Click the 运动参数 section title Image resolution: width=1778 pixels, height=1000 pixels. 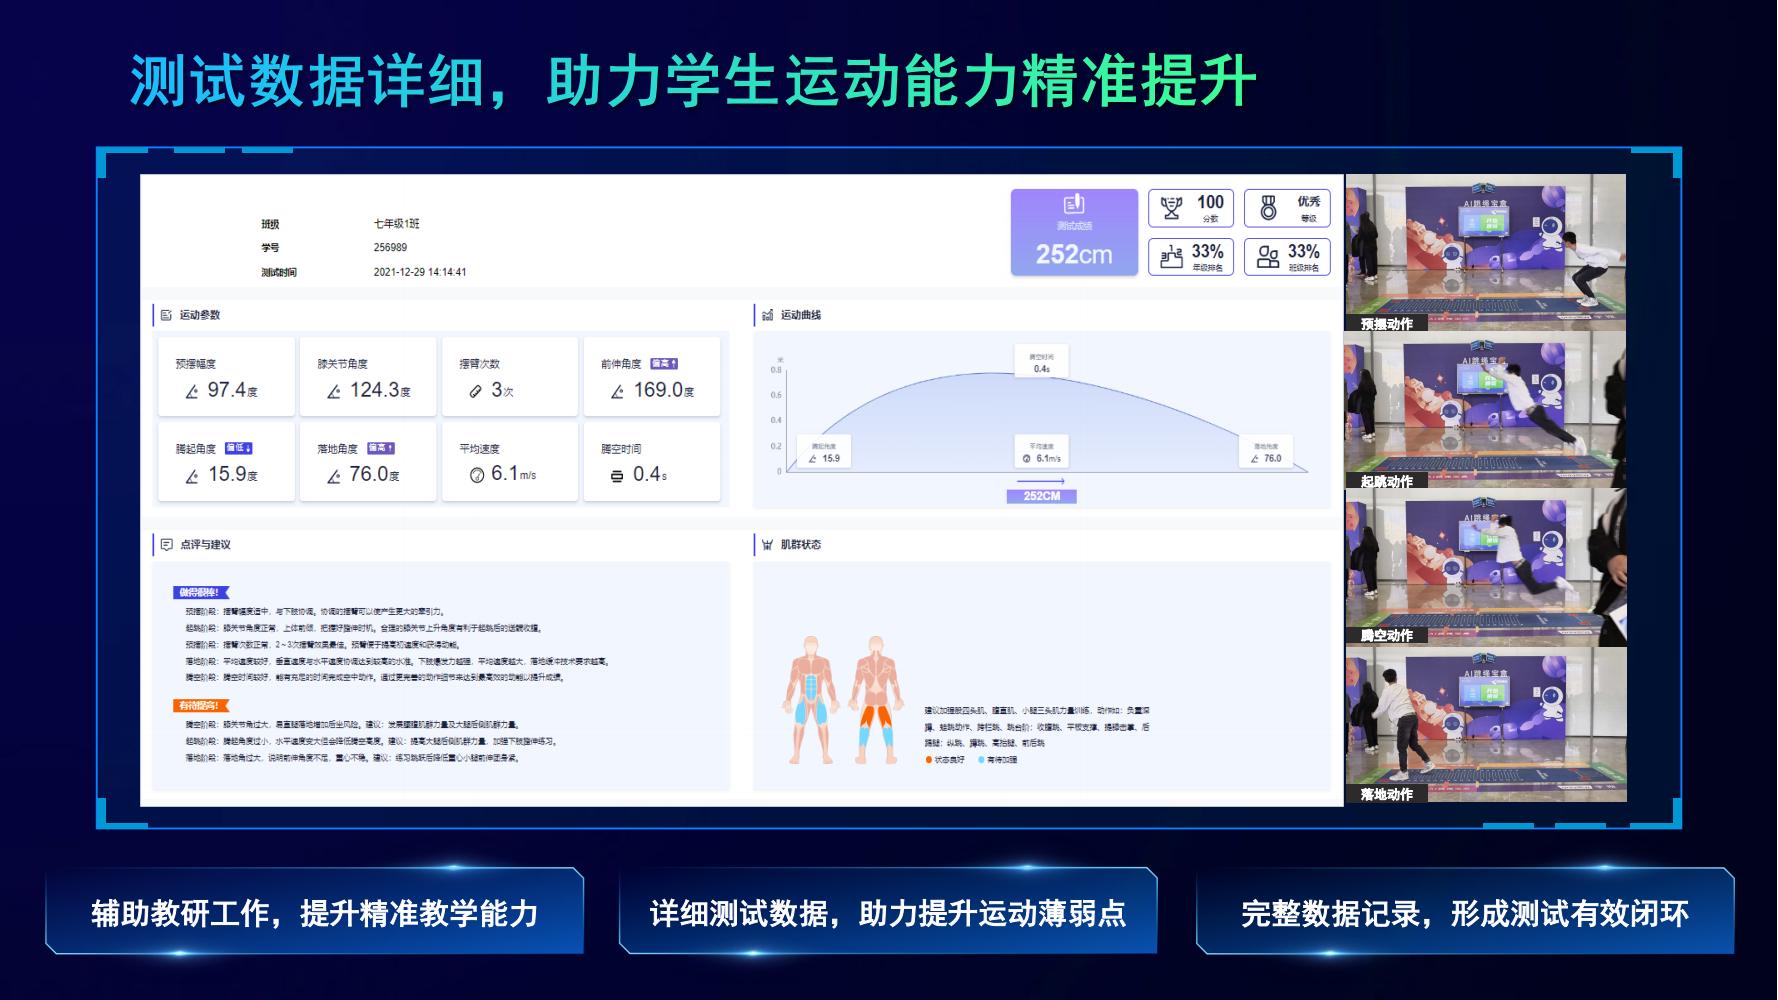pos(200,315)
